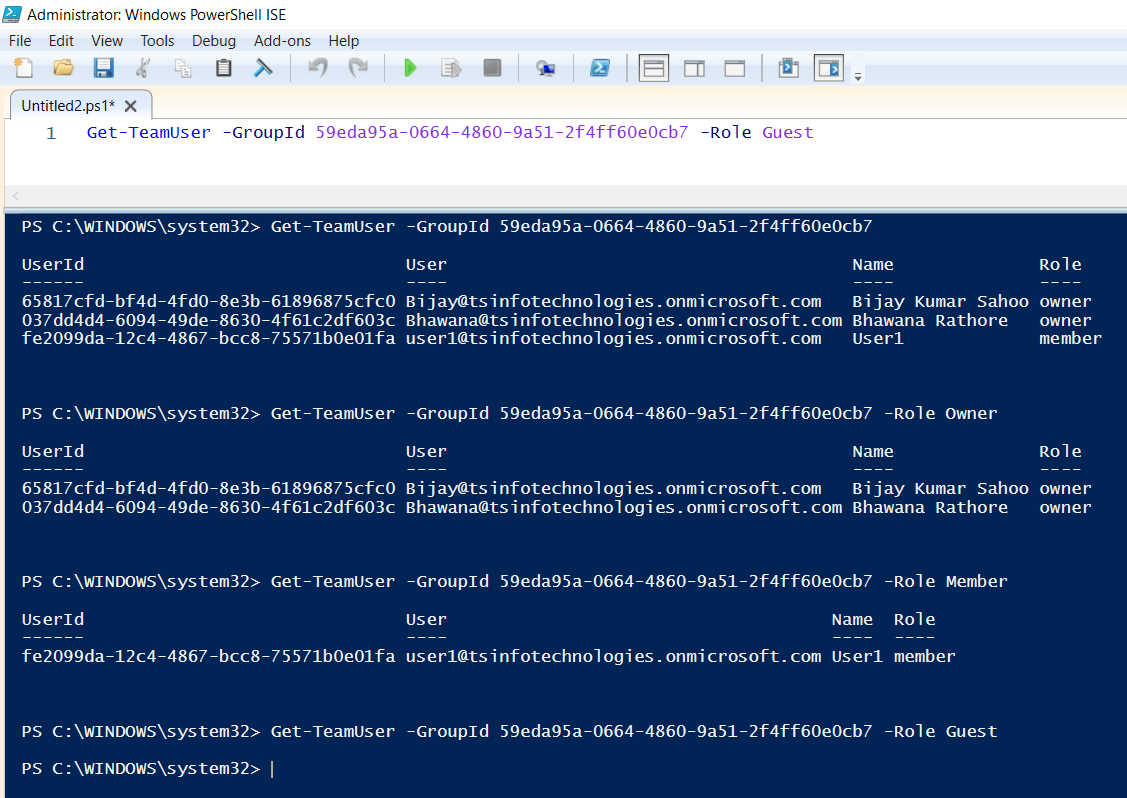The height and width of the screenshot is (798, 1127).
Task: Open the New Remote PowerShell Tab icon
Action: [x=546, y=68]
